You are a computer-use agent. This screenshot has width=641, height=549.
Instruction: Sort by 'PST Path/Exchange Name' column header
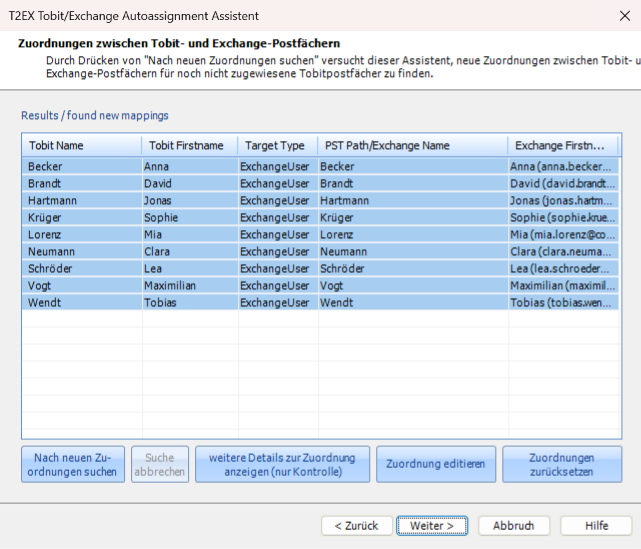pos(413,146)
